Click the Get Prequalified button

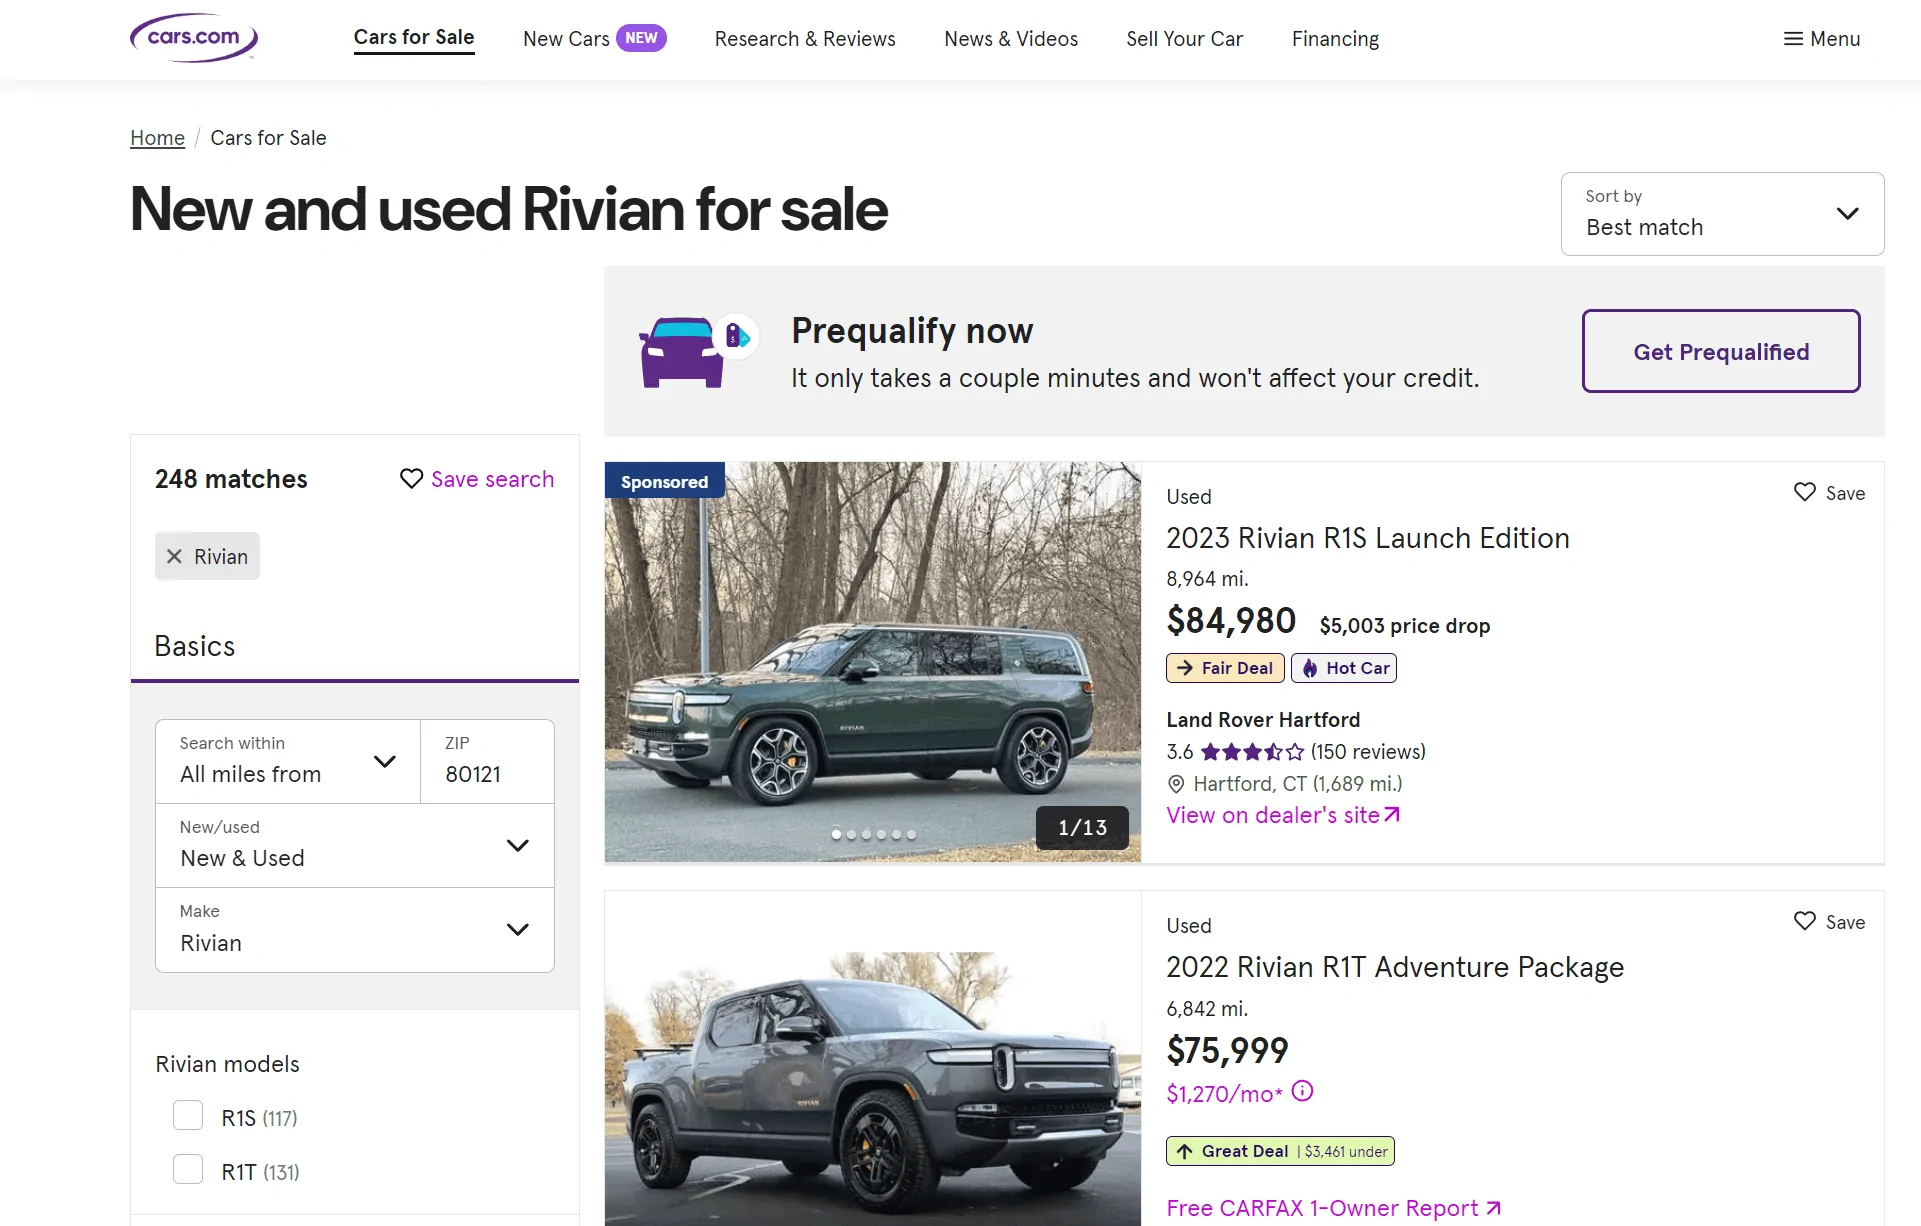click(x=1721, y=351)
